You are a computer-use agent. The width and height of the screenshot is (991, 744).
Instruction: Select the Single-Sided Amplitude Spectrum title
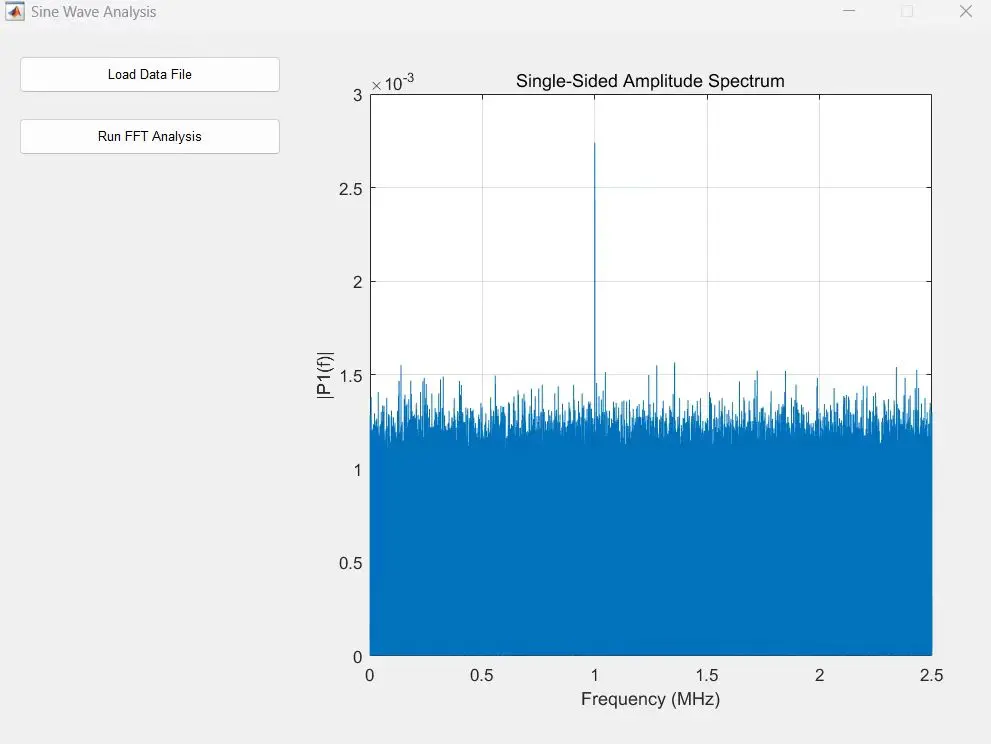[650, 81]
